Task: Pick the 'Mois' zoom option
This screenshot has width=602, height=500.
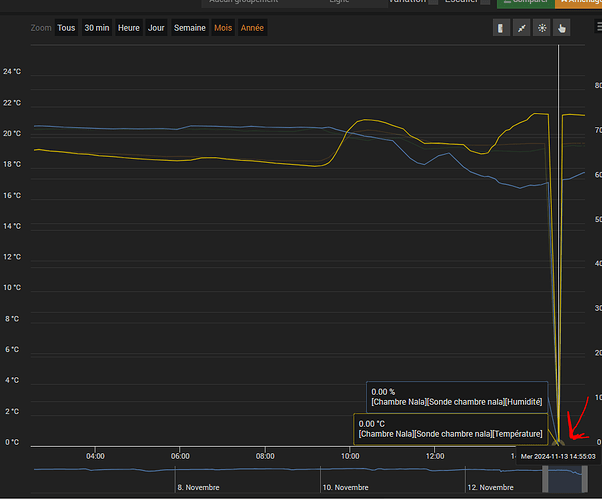Action: (222, 28)
